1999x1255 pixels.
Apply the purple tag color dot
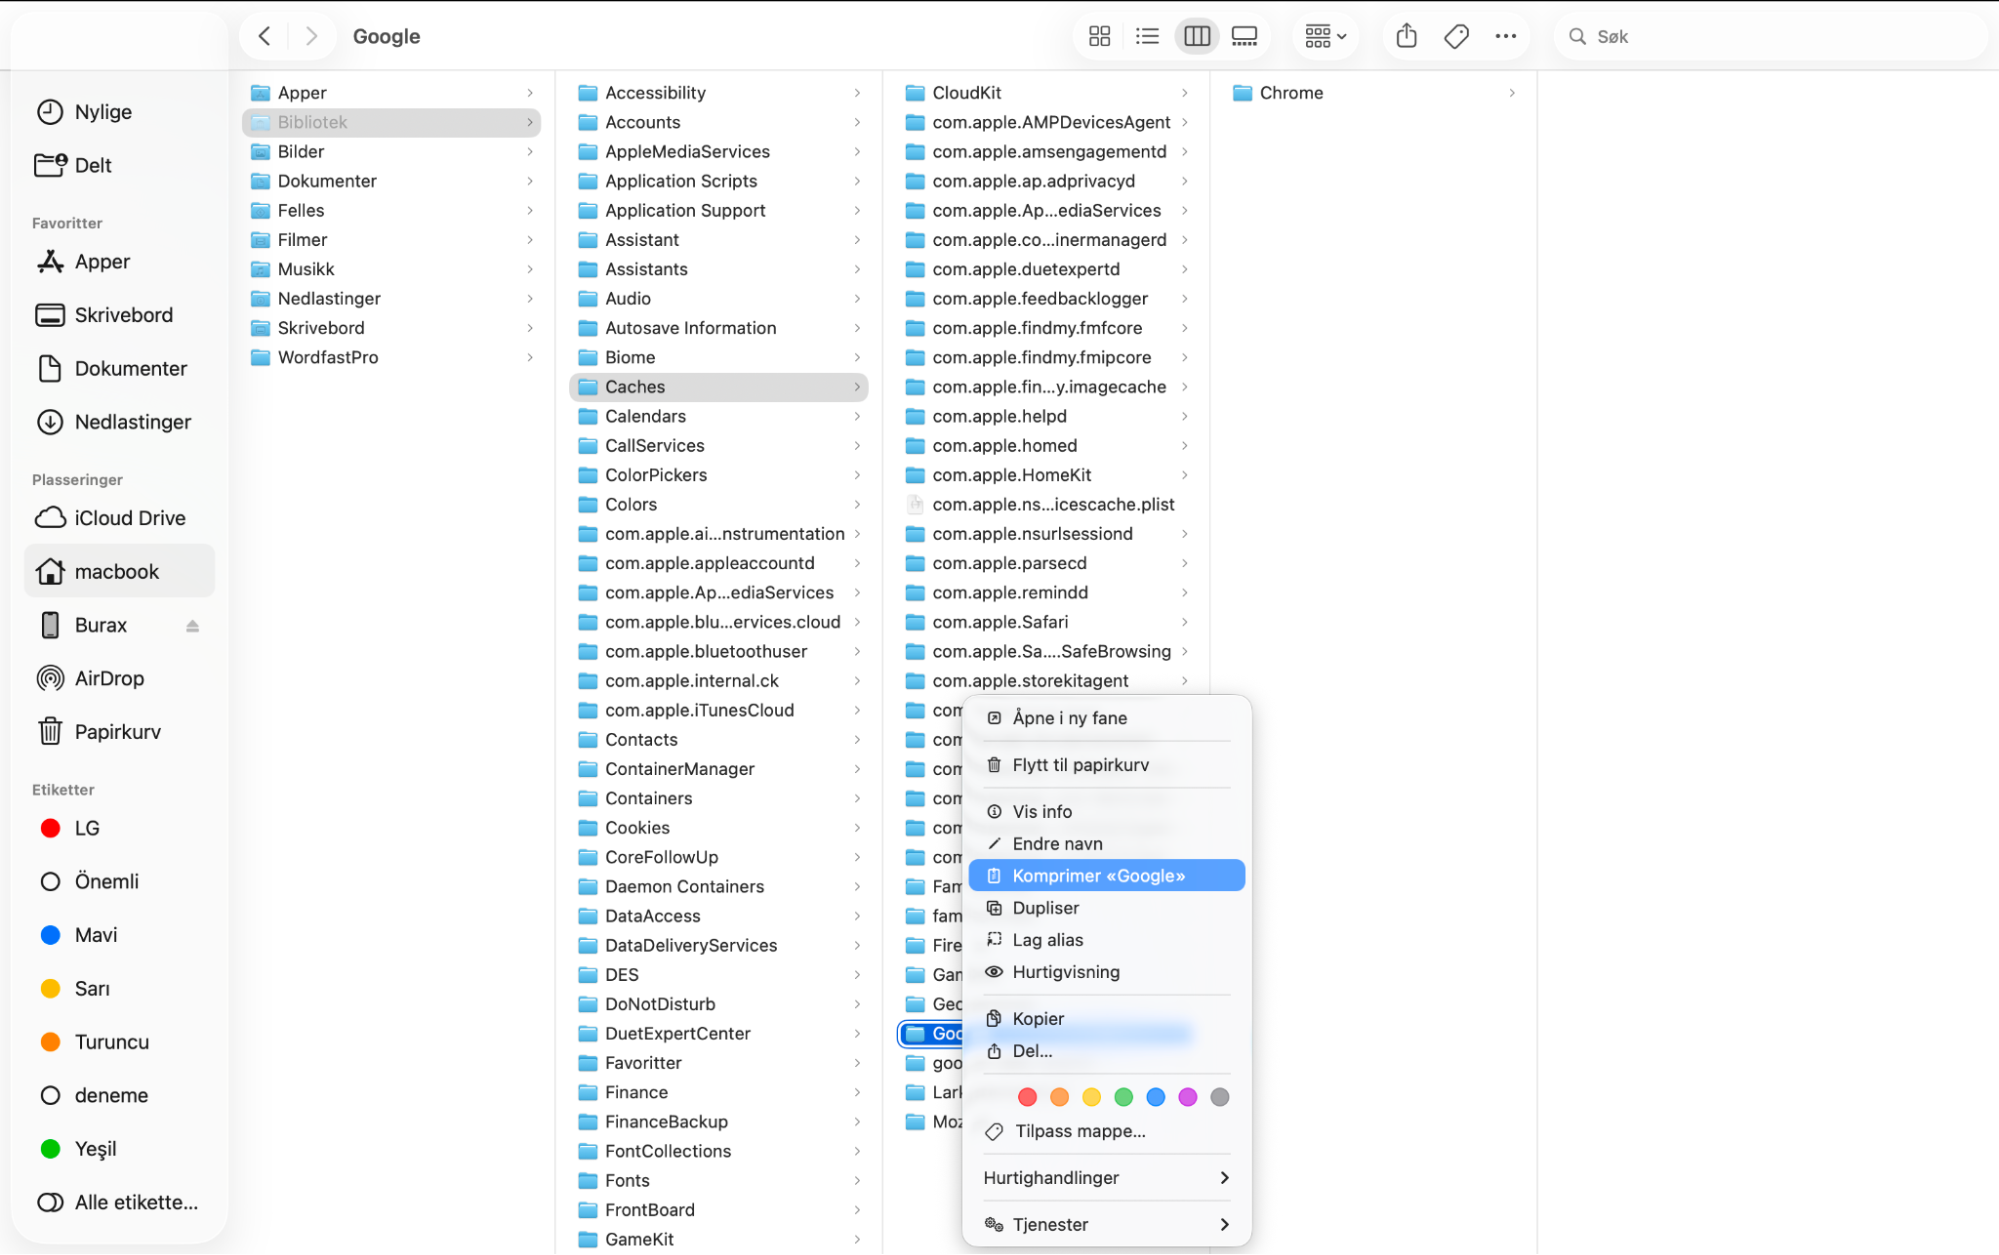point(1187,1097)
